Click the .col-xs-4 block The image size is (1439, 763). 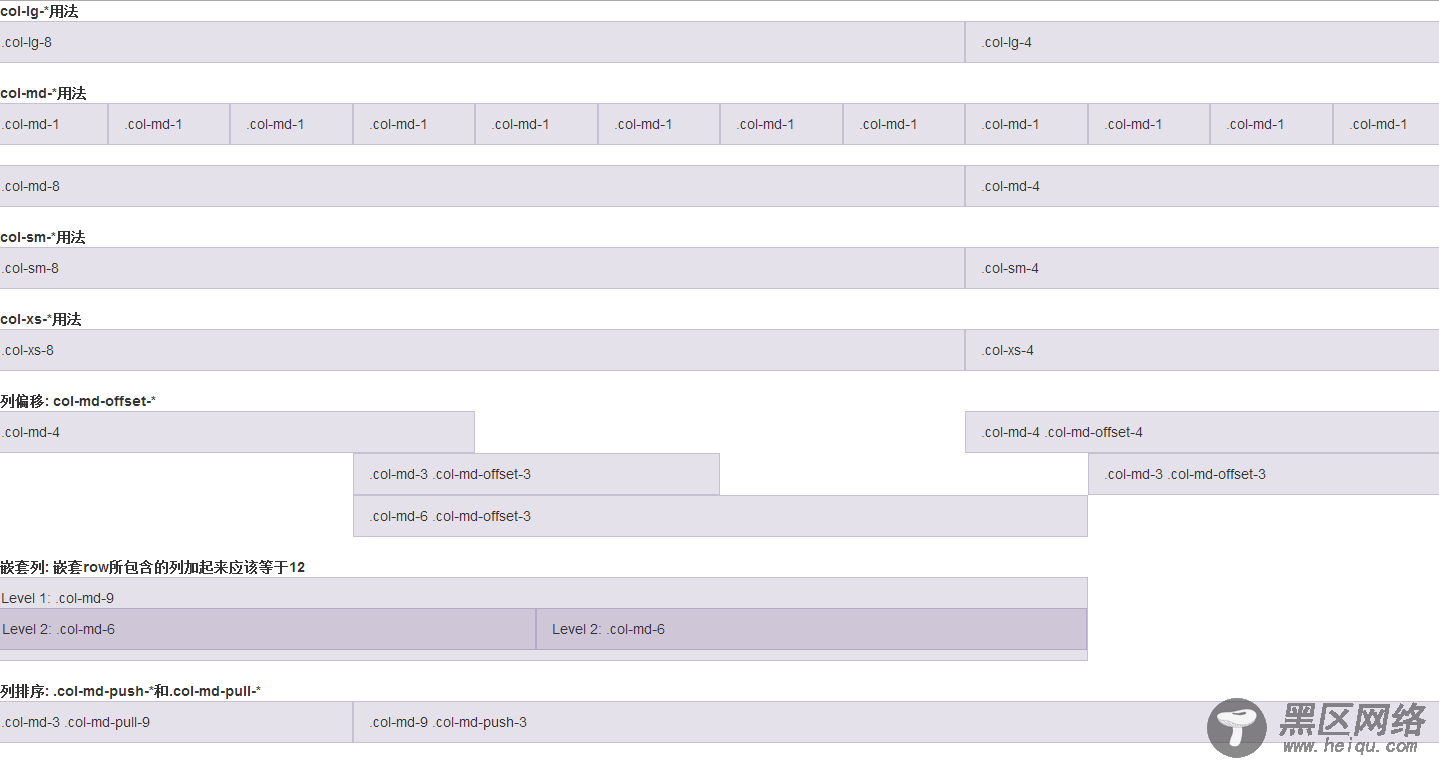click(x=1202, y=350)
